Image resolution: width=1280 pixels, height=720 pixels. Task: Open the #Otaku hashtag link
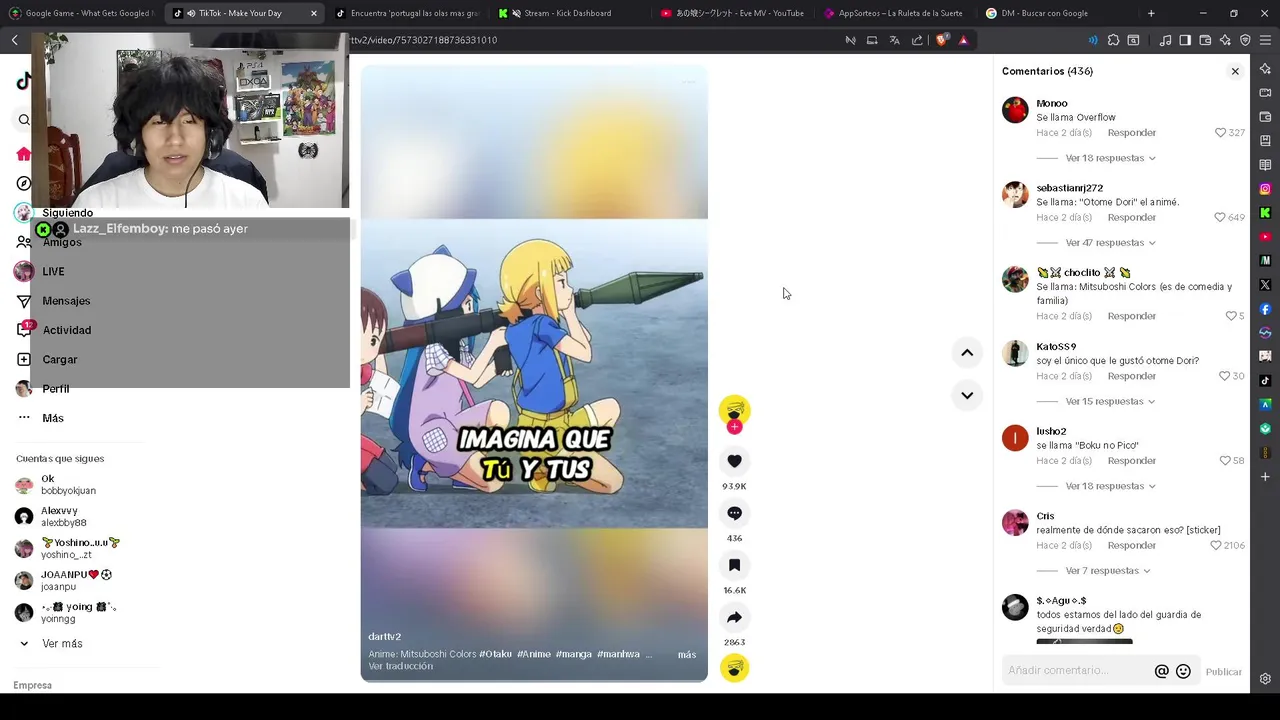coord(495,654)
